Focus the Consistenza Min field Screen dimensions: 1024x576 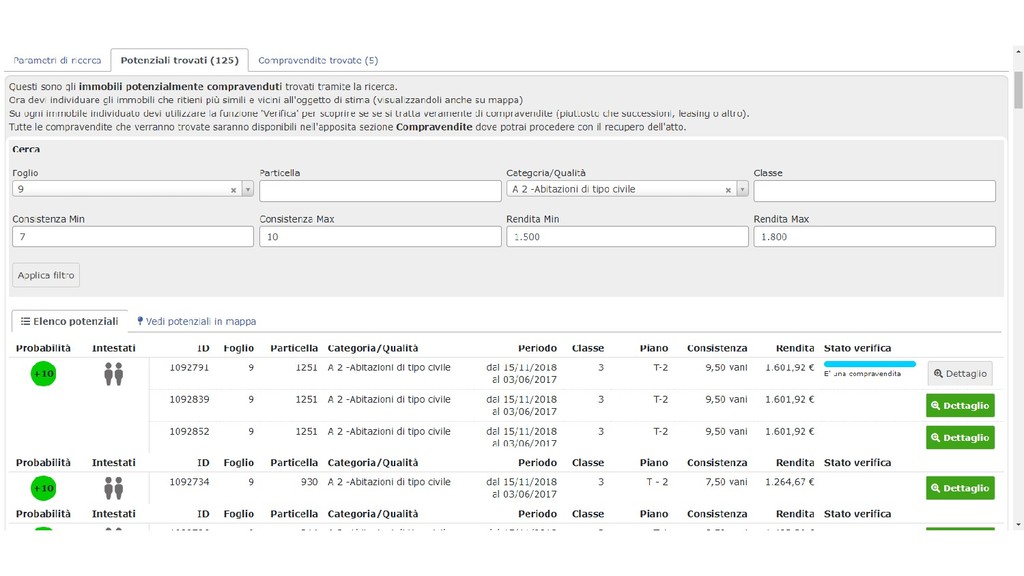pyautogui.click(x=133, y=236)
